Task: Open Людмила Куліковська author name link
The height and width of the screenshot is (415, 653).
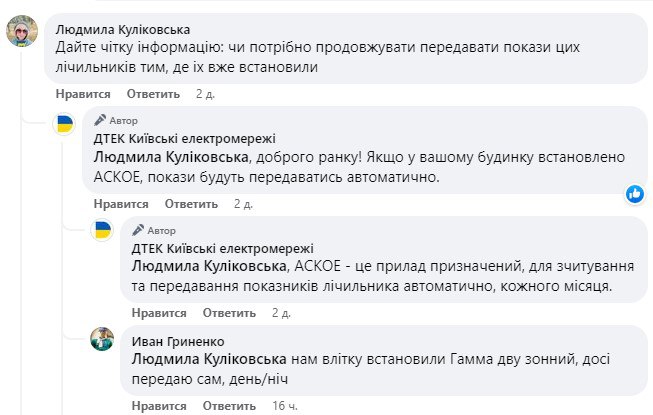Action: [x=122, y=29]
